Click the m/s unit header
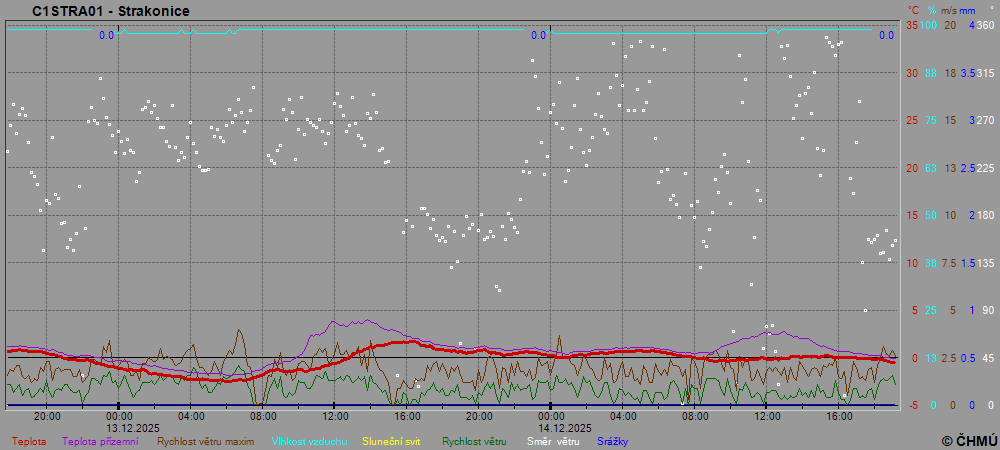The image size is (1000, 450). (x=950, y=10)
